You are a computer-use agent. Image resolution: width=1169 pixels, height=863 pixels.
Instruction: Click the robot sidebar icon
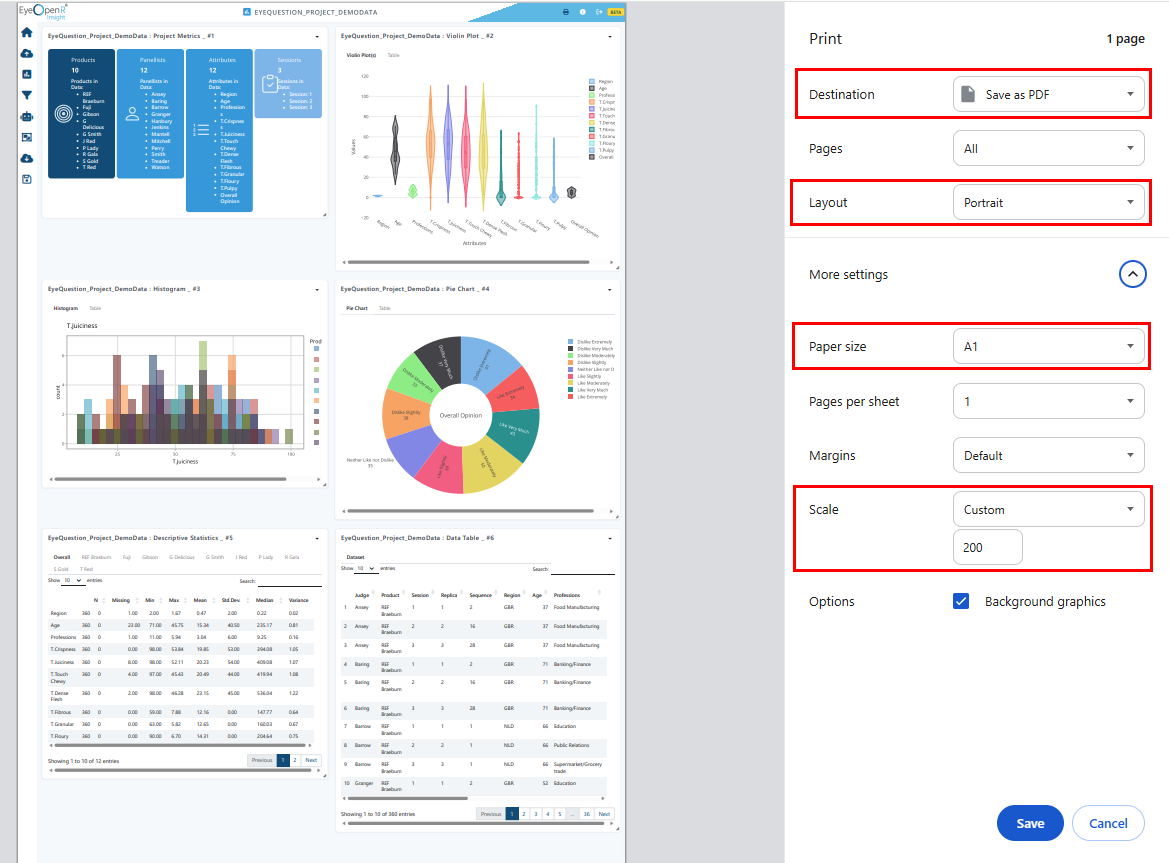[27, 116]
